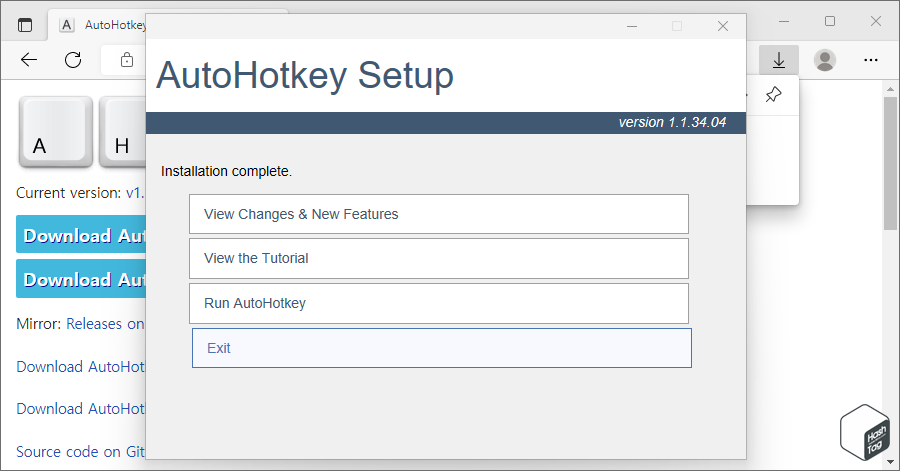Open View the Tutorial option

click(x=439, y=258)
